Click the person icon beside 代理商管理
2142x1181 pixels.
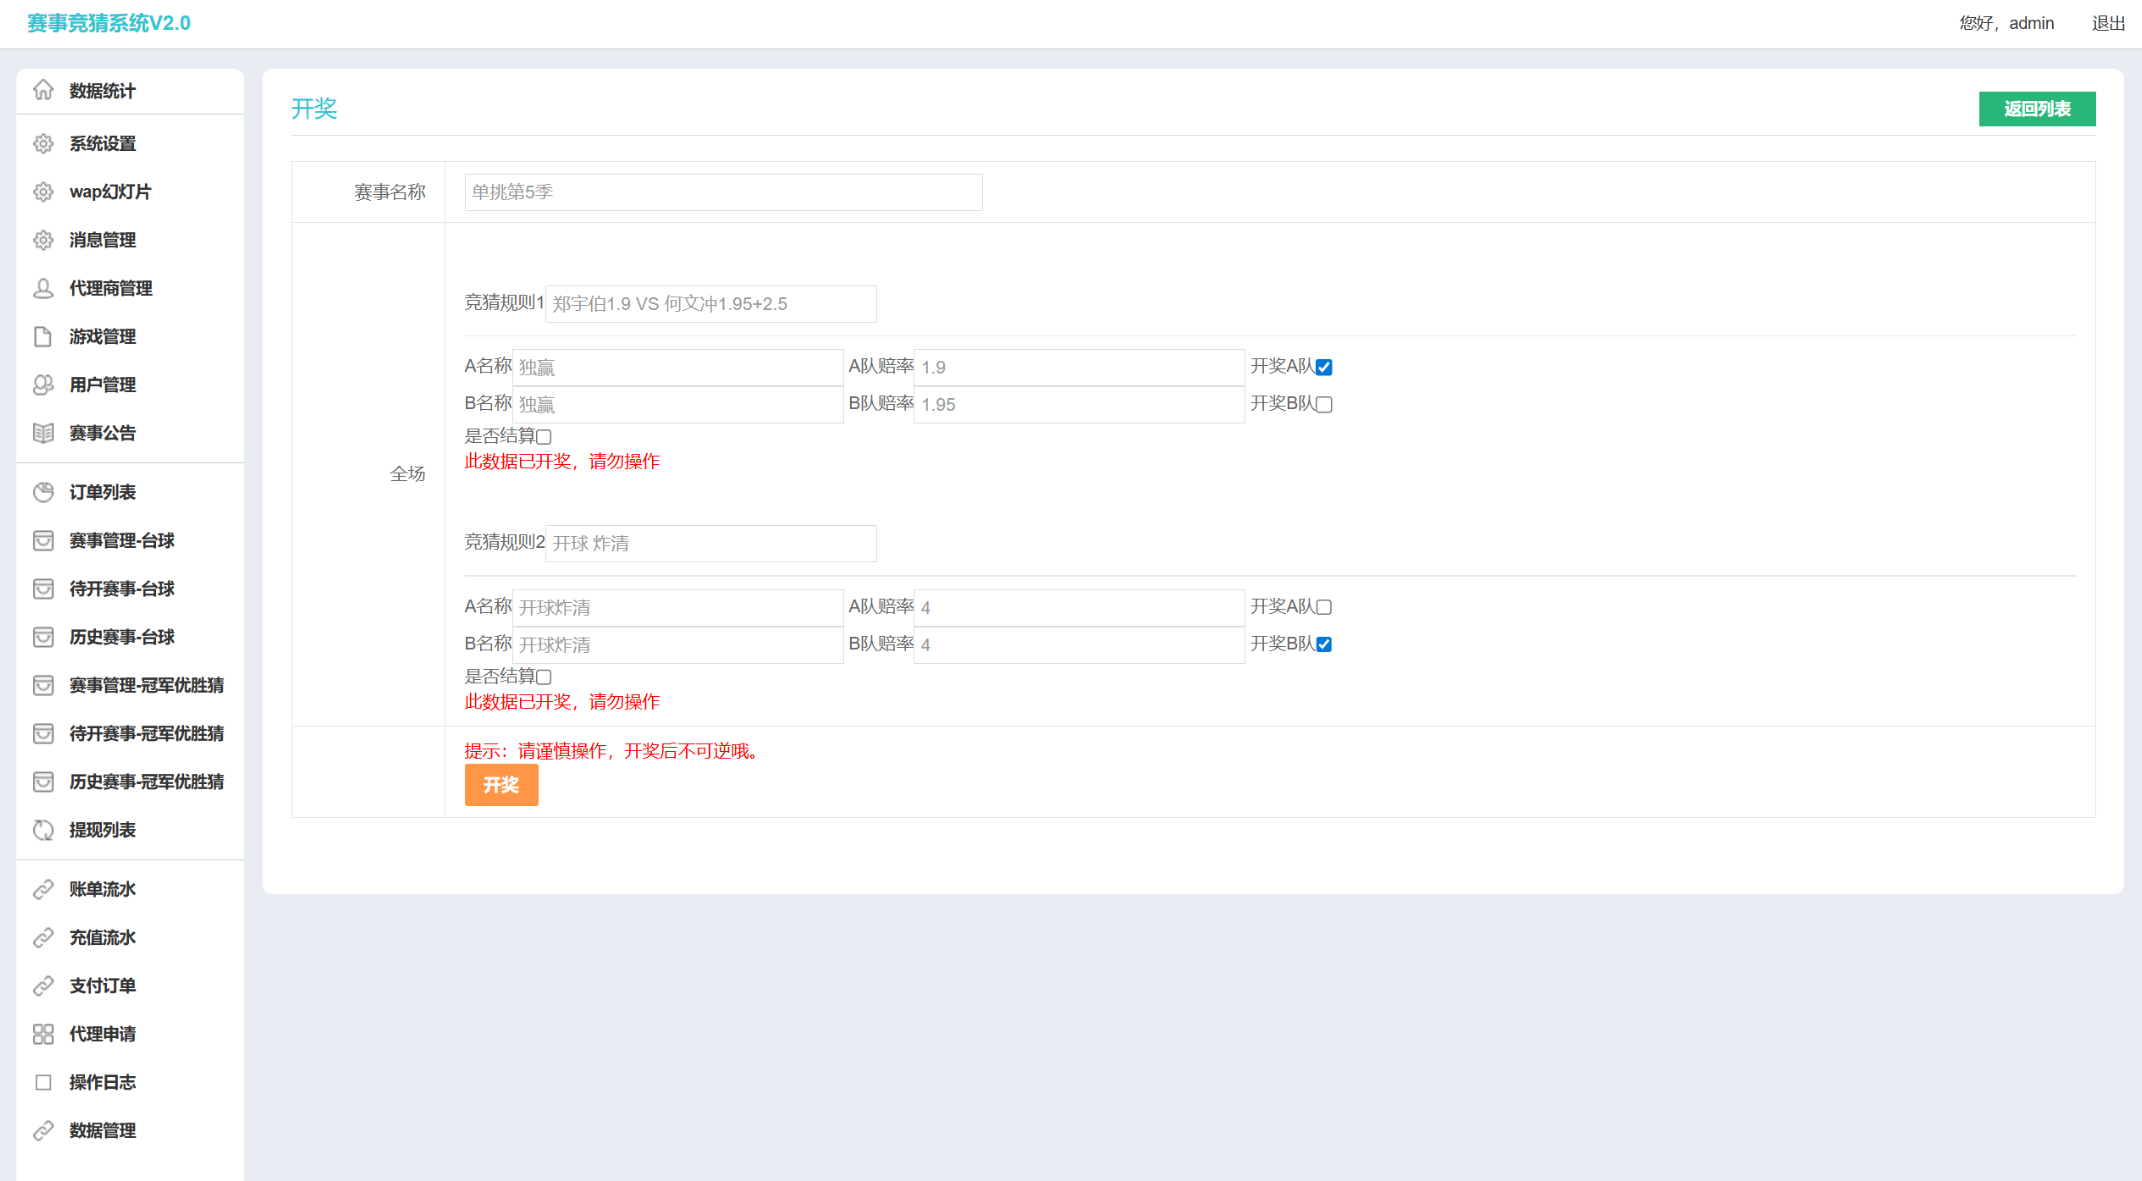(x=43, y=288)
